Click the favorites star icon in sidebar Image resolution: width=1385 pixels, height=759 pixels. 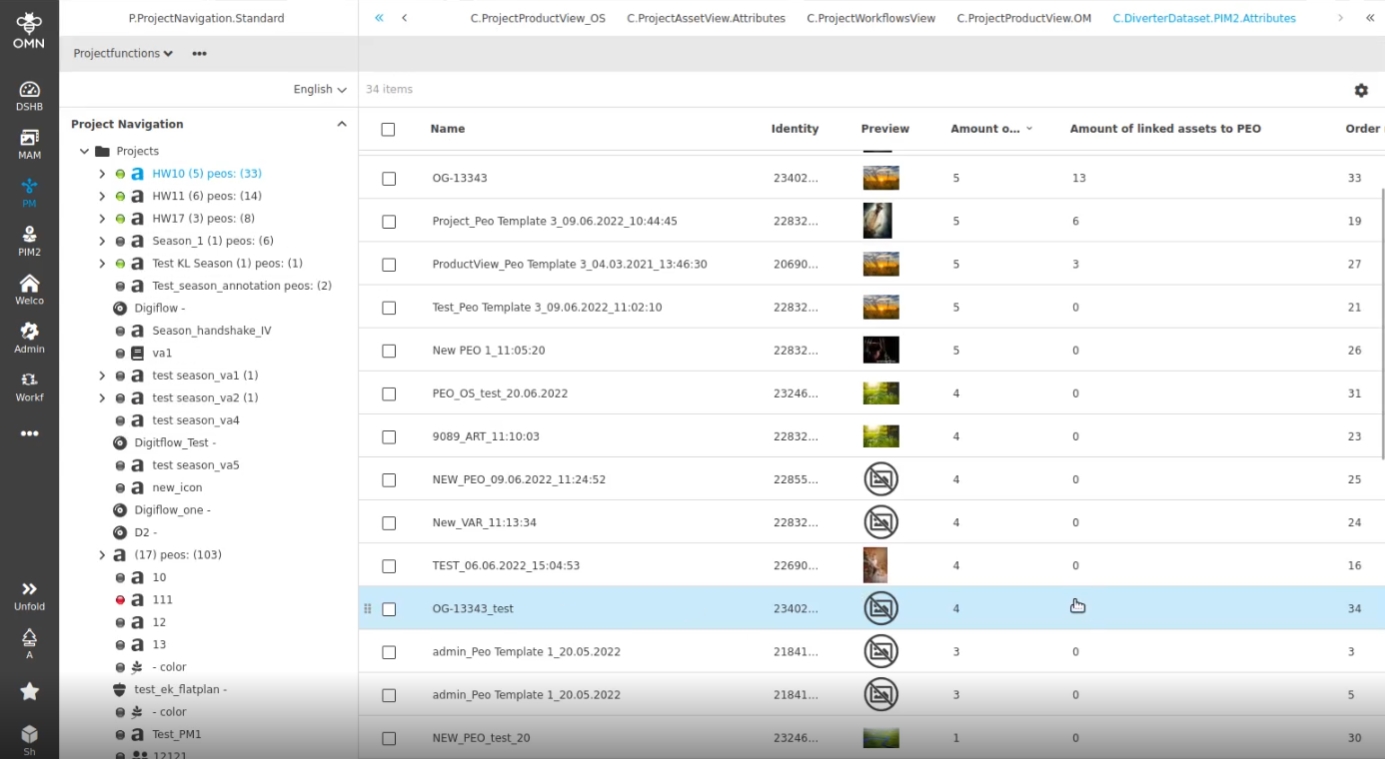point(29,691)
